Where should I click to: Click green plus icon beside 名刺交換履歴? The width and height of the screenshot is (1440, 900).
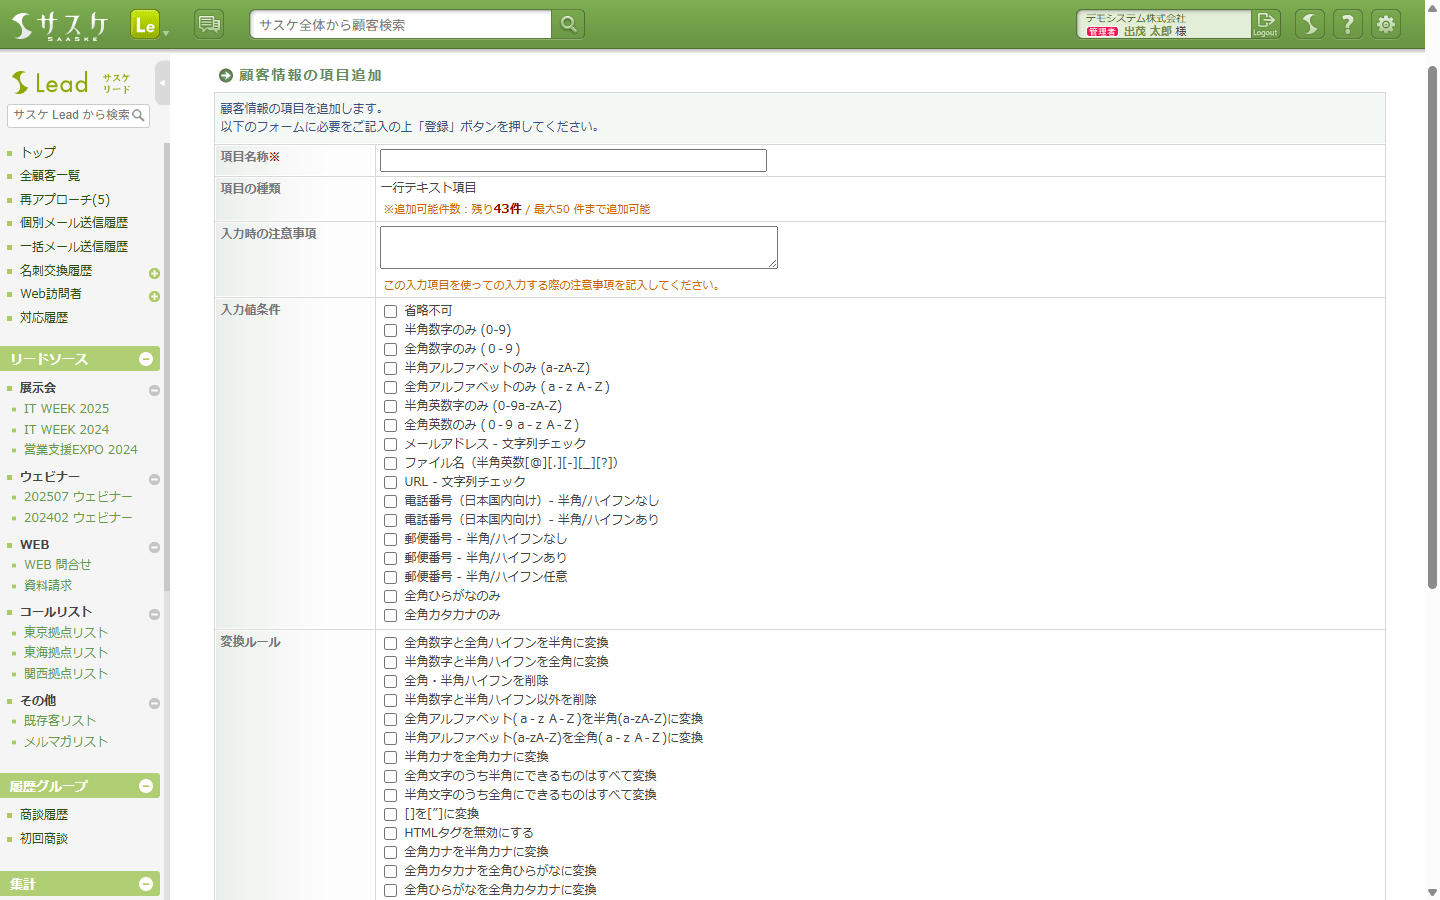click(x=154, y=272)
